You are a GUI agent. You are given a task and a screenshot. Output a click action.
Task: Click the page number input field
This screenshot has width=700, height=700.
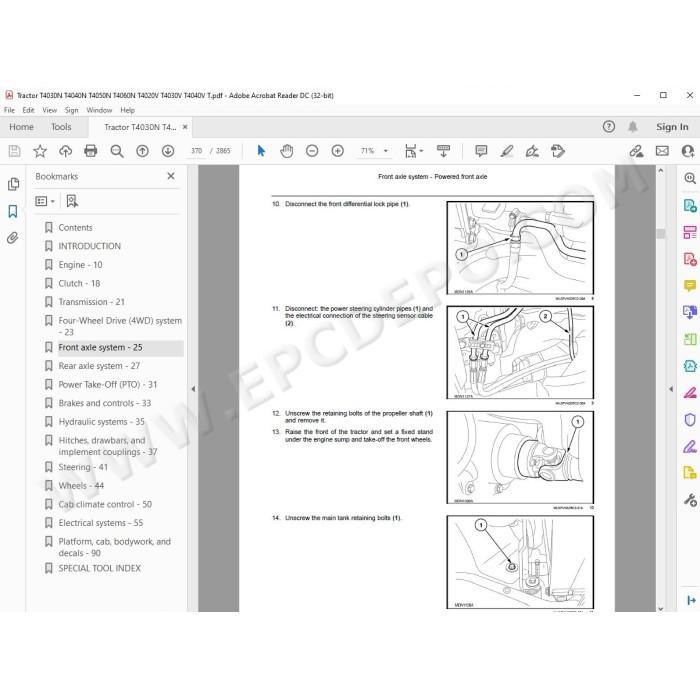(x=196, y=151)
